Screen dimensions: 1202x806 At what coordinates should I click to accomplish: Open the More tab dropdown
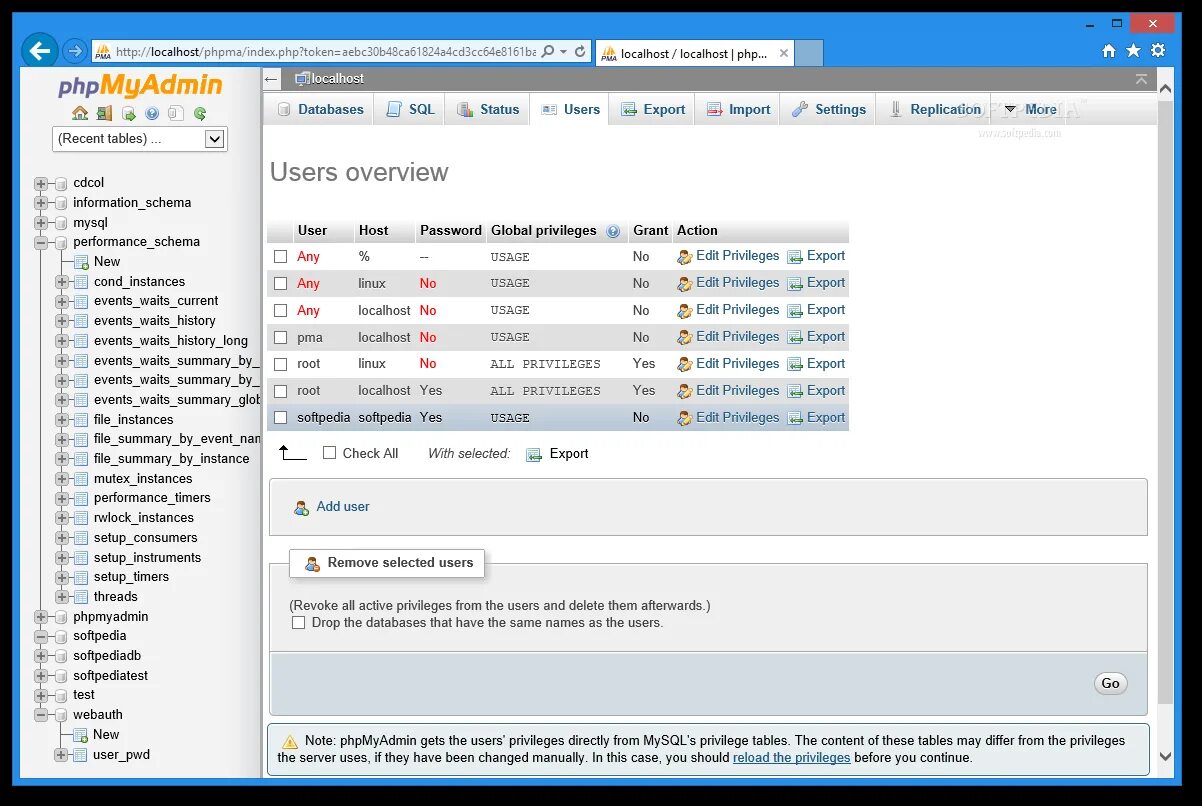coord(1030,110)
